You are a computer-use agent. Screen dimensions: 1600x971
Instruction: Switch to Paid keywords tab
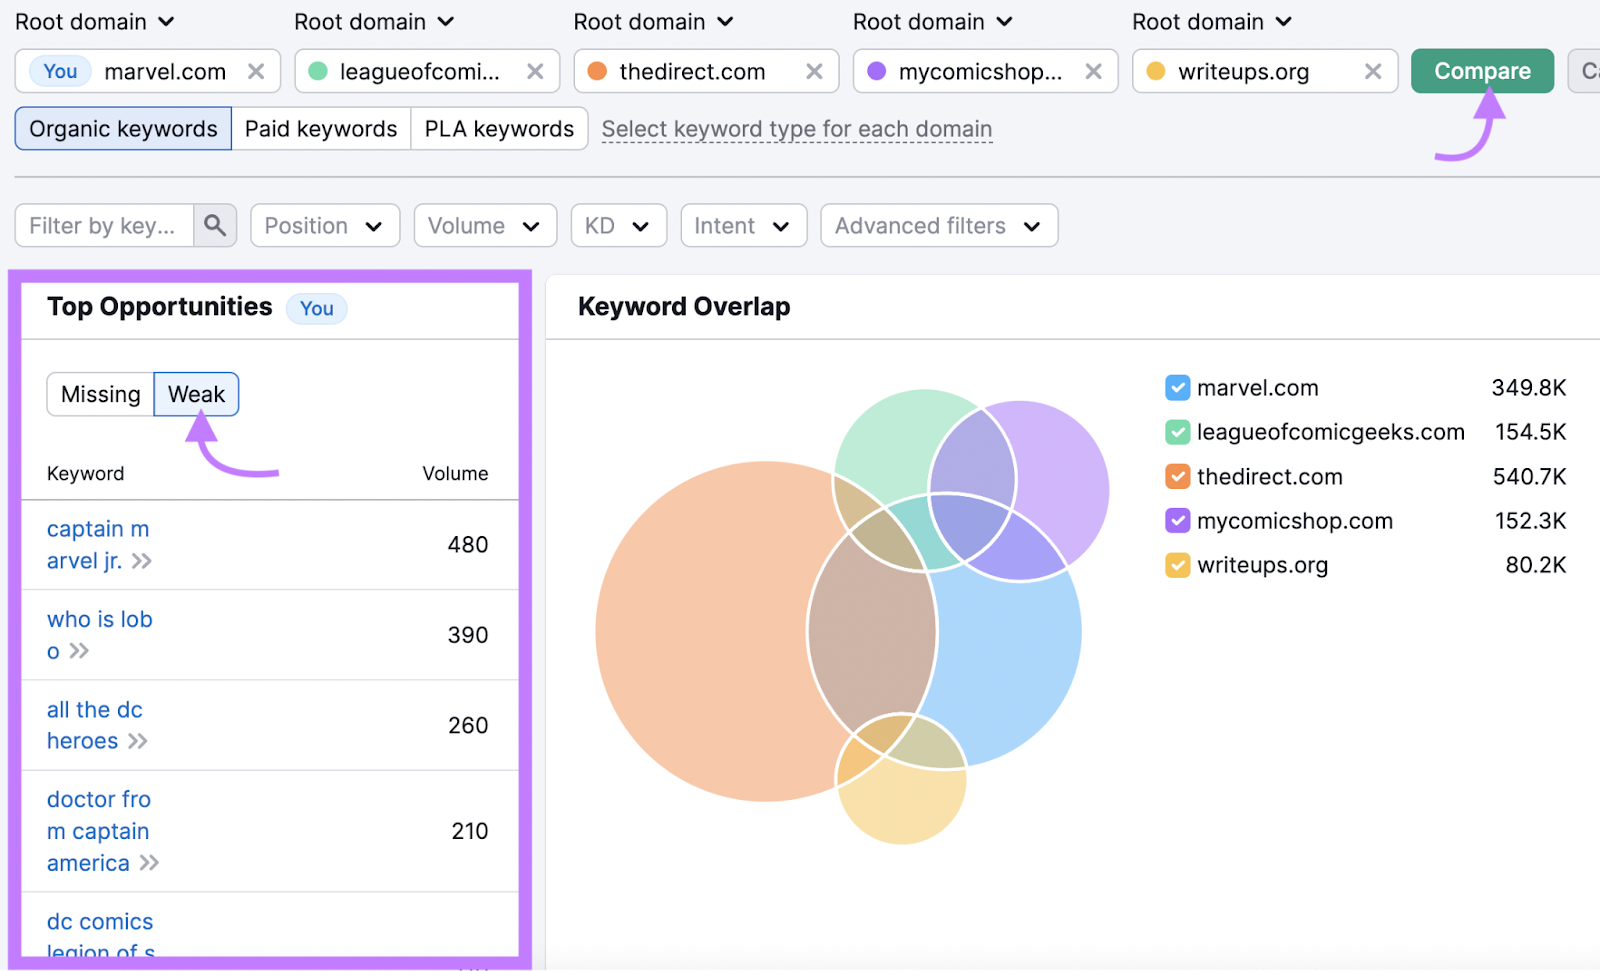pos(321,129)
